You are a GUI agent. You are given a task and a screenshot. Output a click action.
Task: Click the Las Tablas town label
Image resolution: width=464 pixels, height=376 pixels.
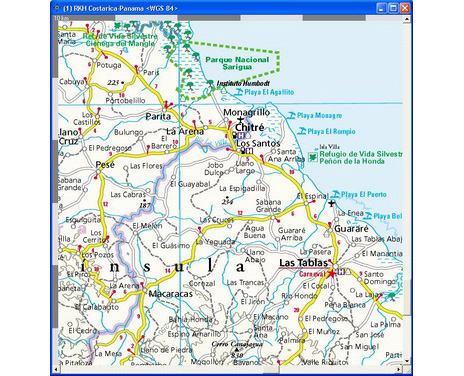tap(303, 263)
